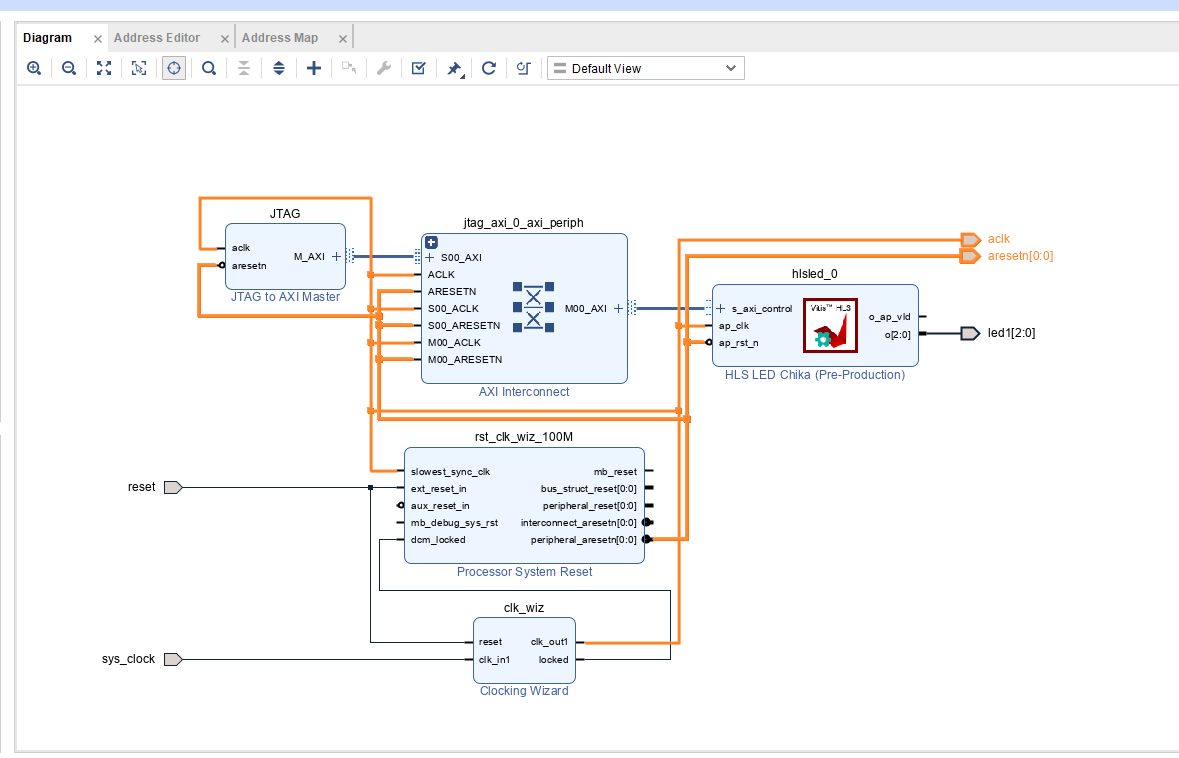Expand the jtag_axi_0_axi_periph block plus box

[x=432, y=242]
